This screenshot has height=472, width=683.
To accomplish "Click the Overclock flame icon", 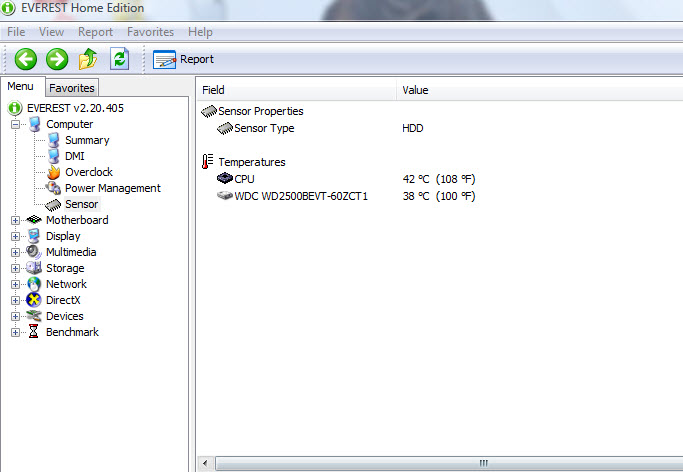I will (54, 172).
